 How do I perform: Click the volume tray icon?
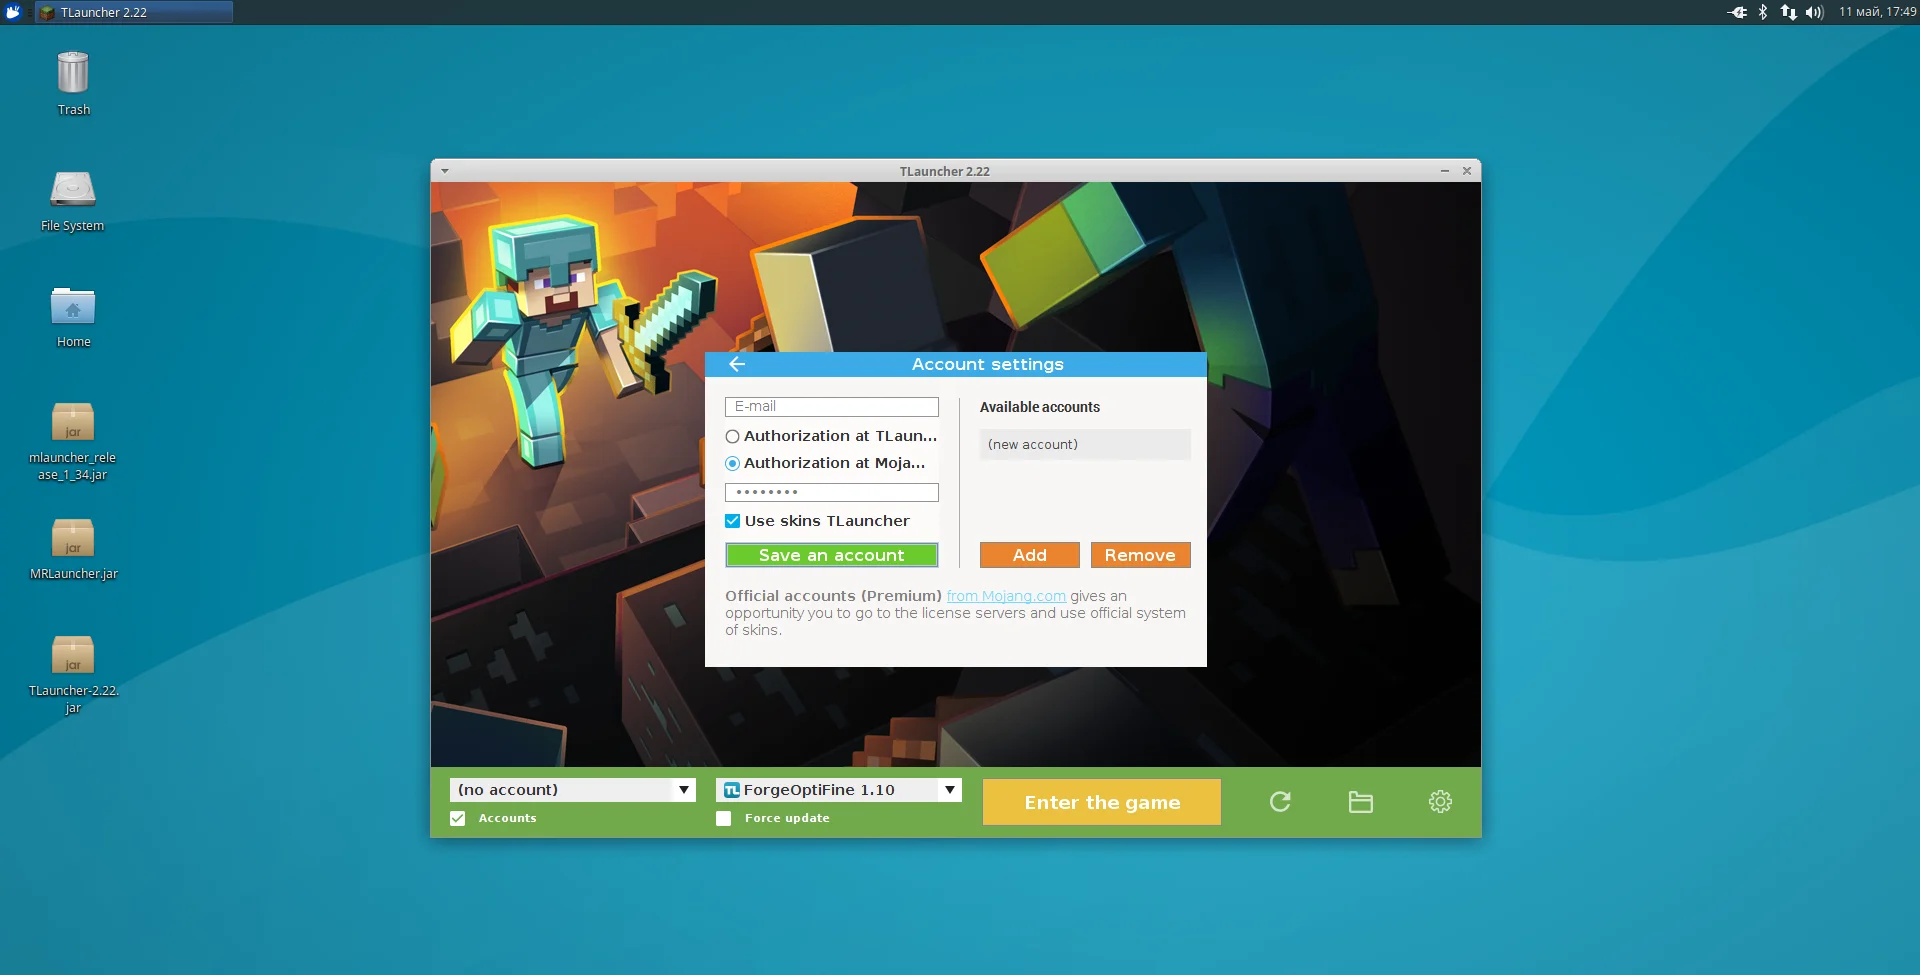pyautogui.click(x=1814, y=12)
